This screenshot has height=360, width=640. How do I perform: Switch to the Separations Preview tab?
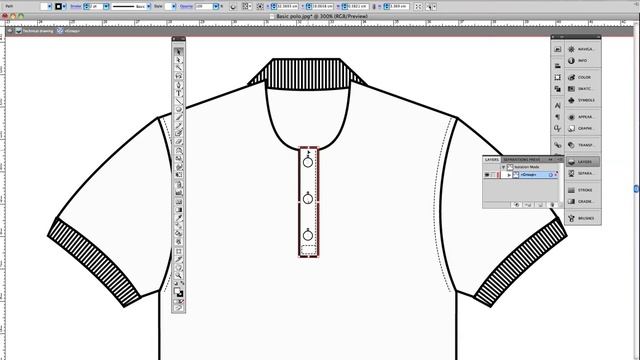[522, 160]
